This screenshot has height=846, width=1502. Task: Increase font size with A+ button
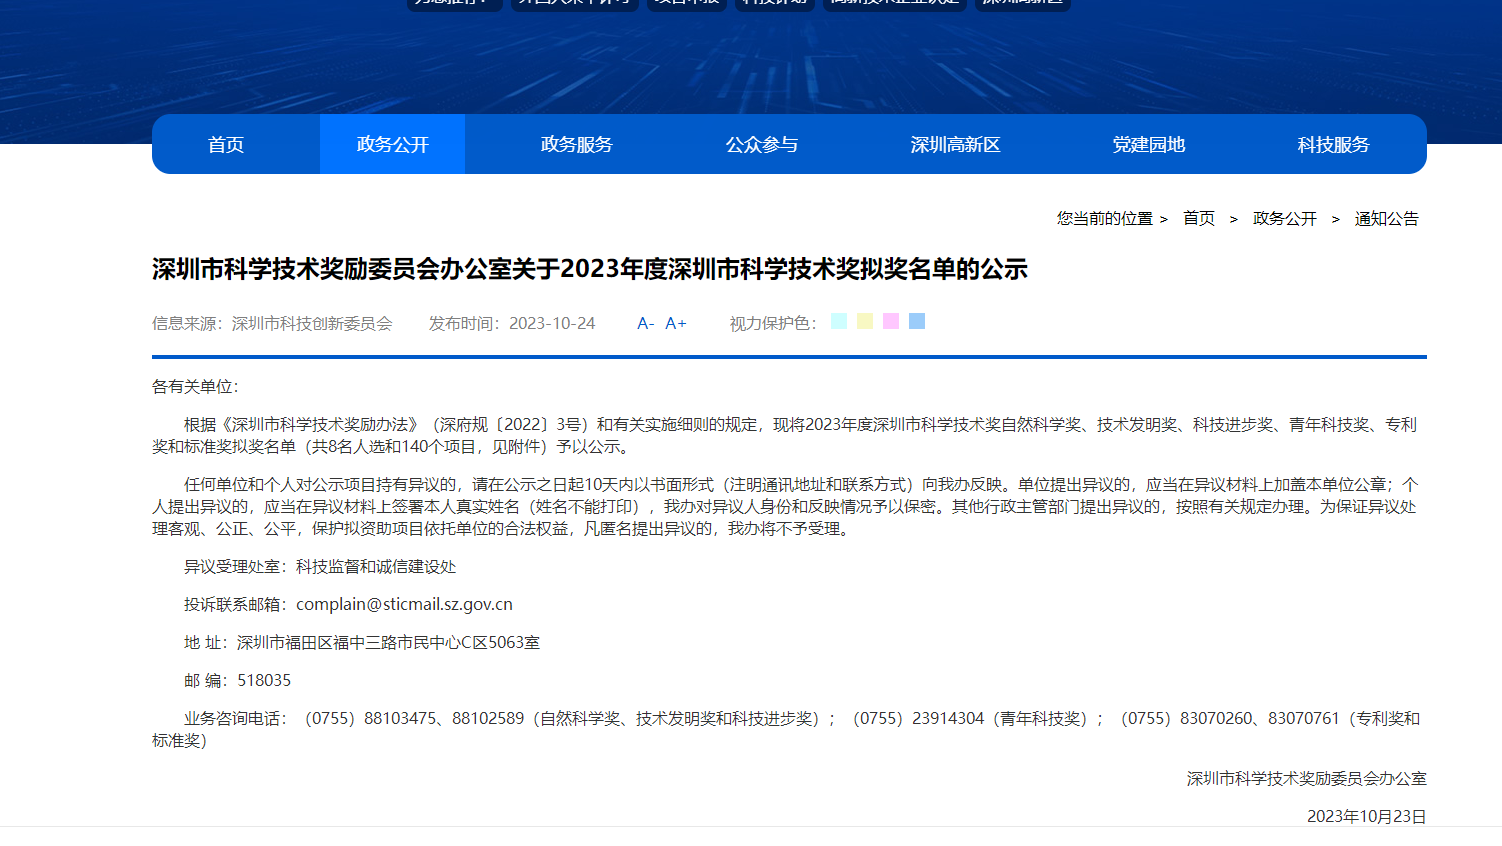(676, 323)
